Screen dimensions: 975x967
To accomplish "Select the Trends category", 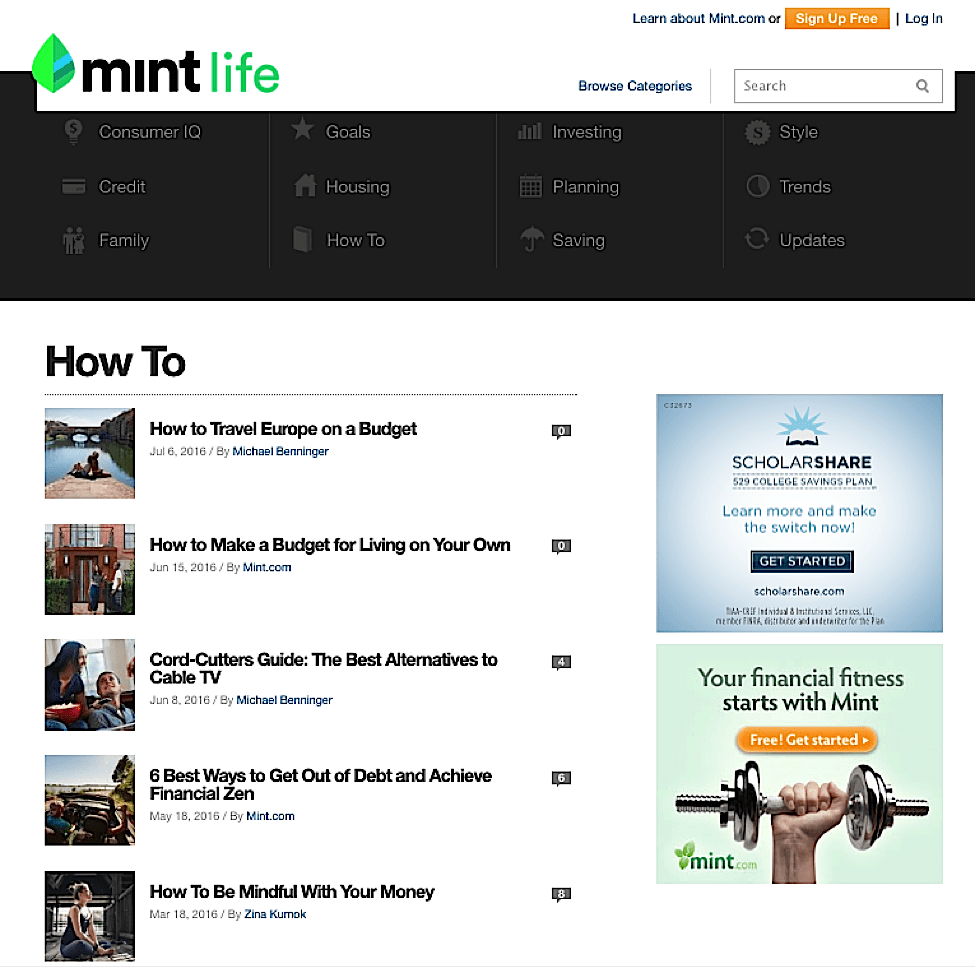I will click(x=804, y=187).
